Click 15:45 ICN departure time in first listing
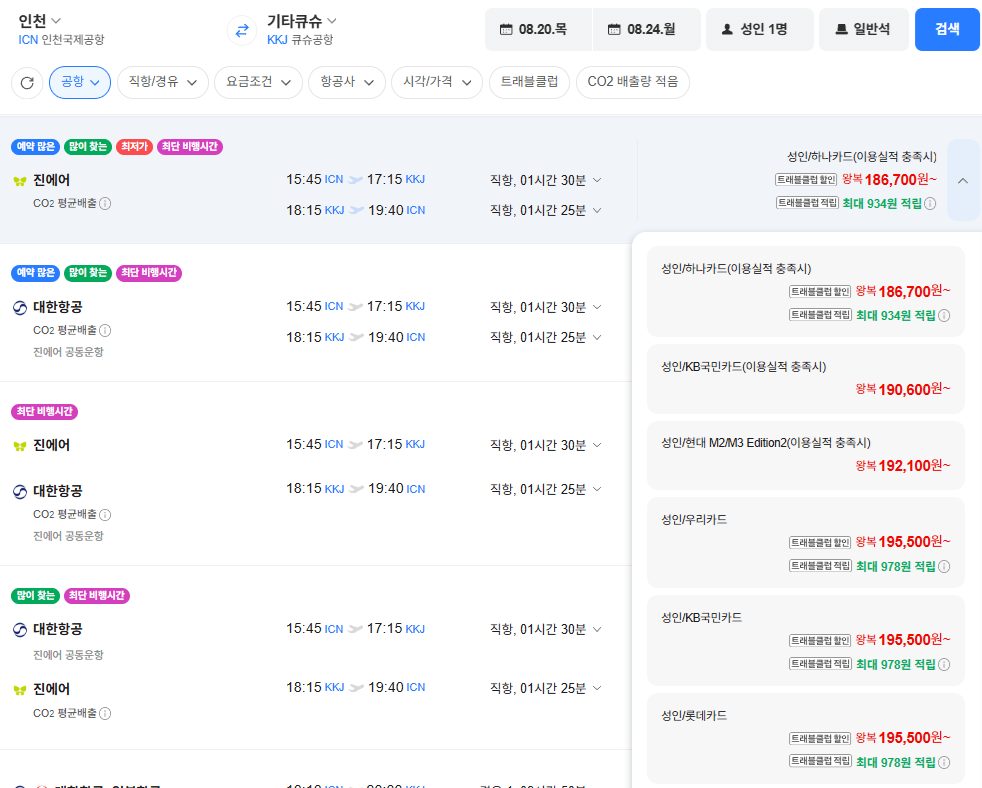 (x=314, y=180)
